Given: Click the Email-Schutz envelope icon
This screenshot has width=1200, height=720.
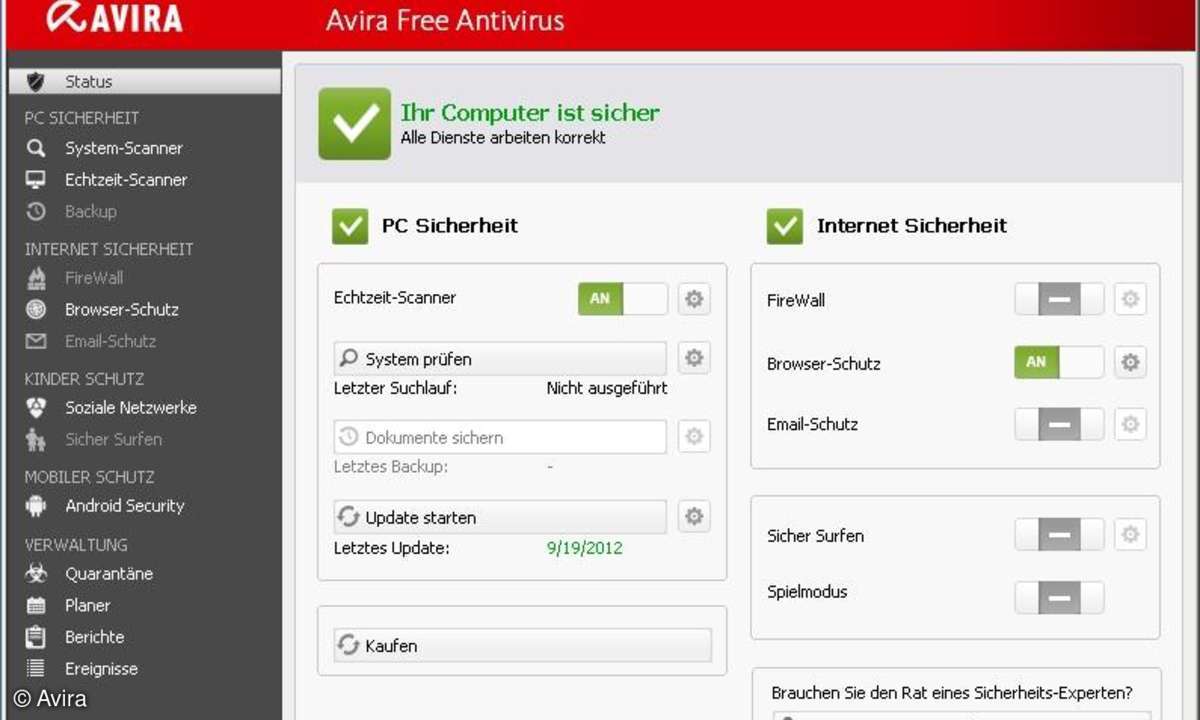Looking at the screenshot, I should 36,341.
